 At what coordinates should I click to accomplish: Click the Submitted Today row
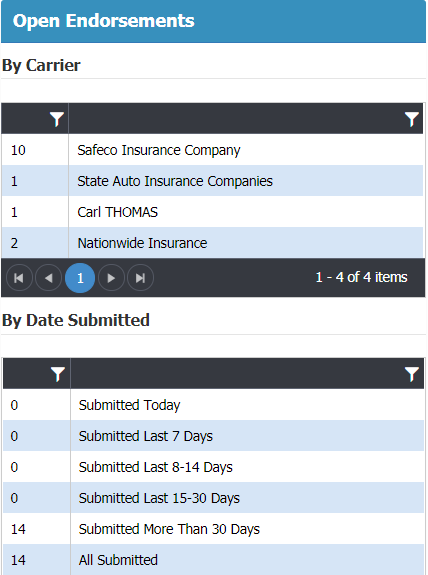pos(213,405)
